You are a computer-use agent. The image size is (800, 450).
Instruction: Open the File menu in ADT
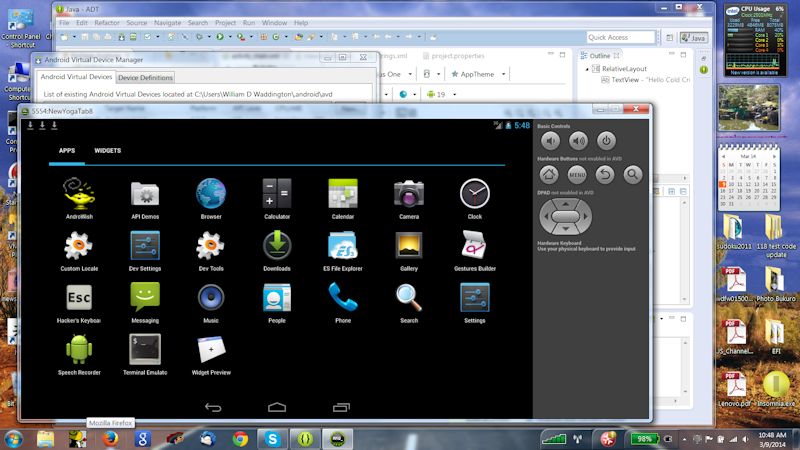[x=64, y=23]
